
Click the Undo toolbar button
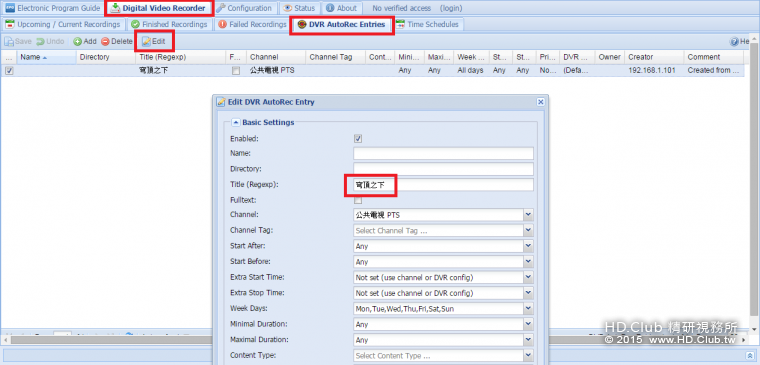coord(50,42)
